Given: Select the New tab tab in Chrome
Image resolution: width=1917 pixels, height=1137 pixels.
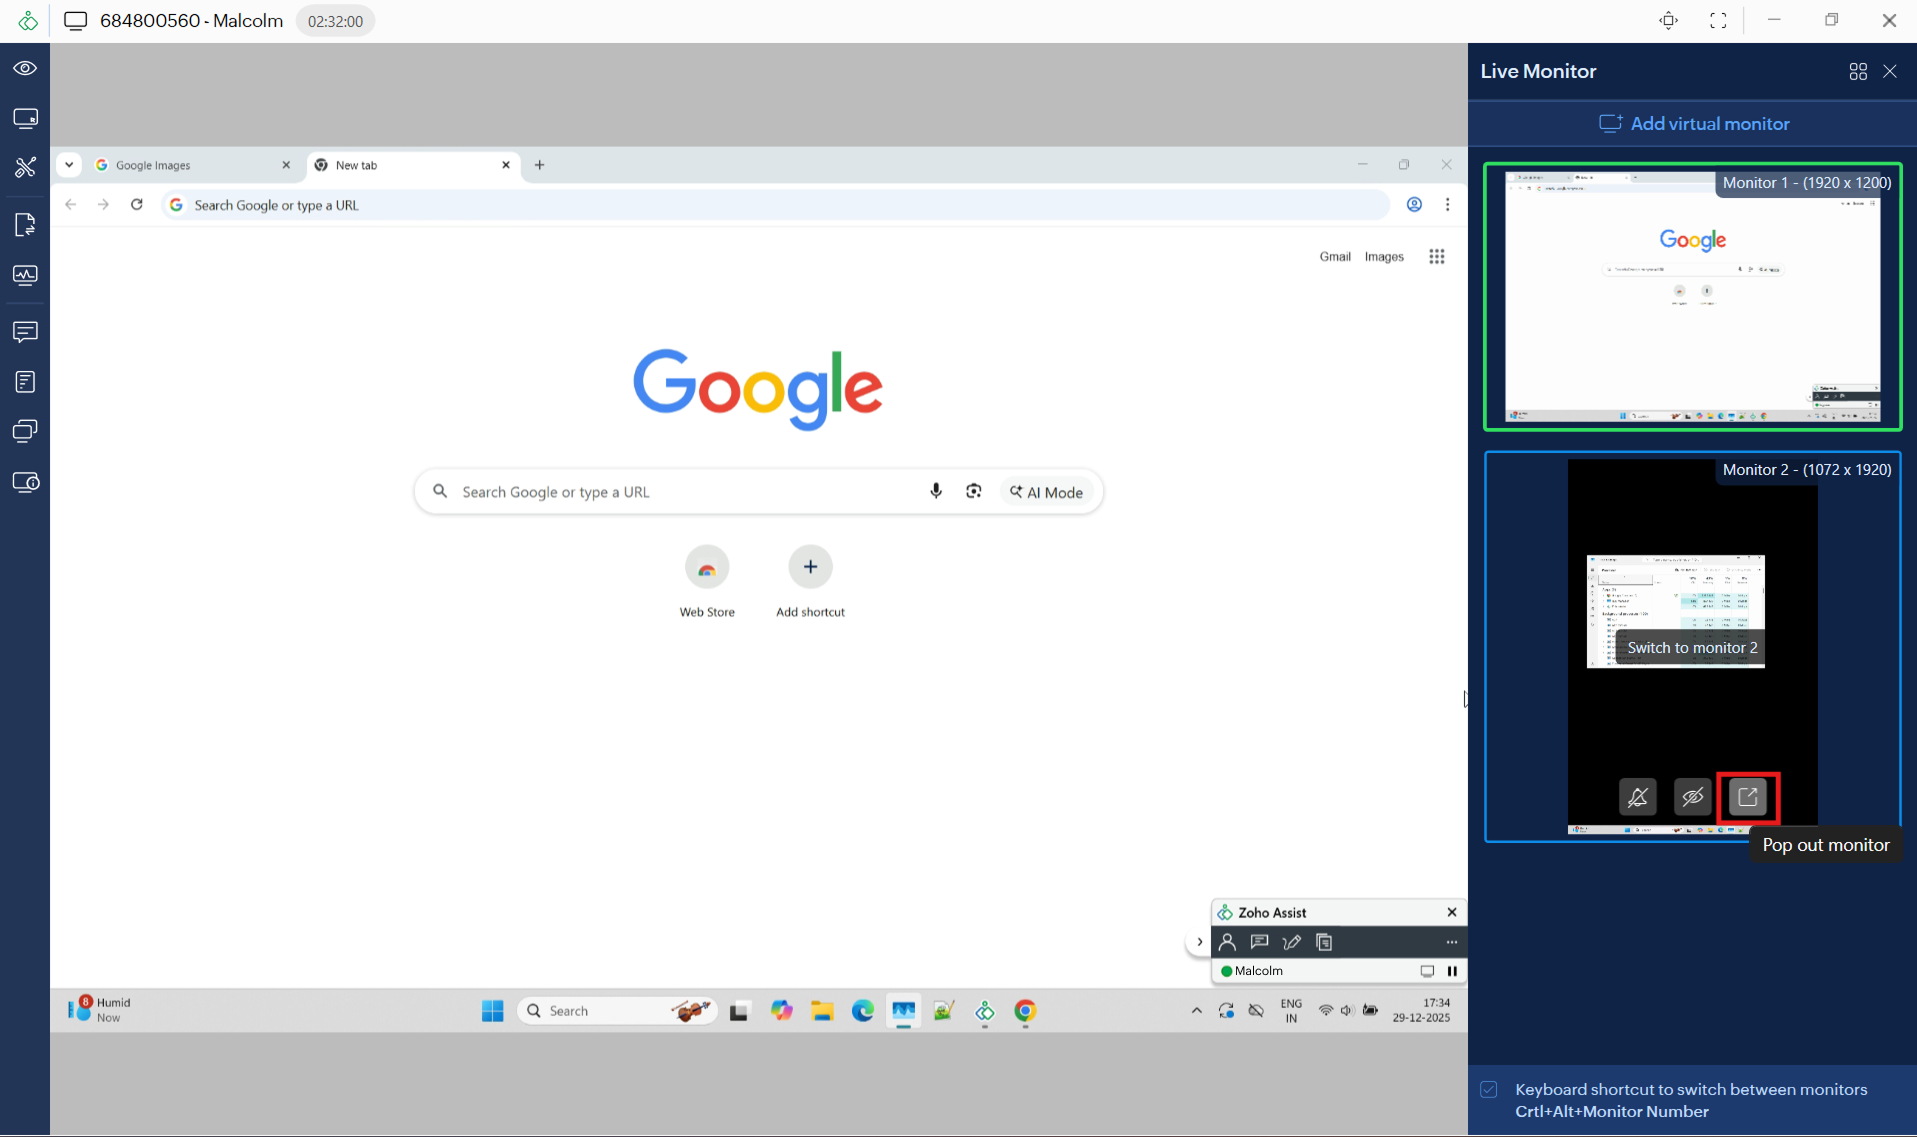Looking at the screenshot, I should pos(411,165).
